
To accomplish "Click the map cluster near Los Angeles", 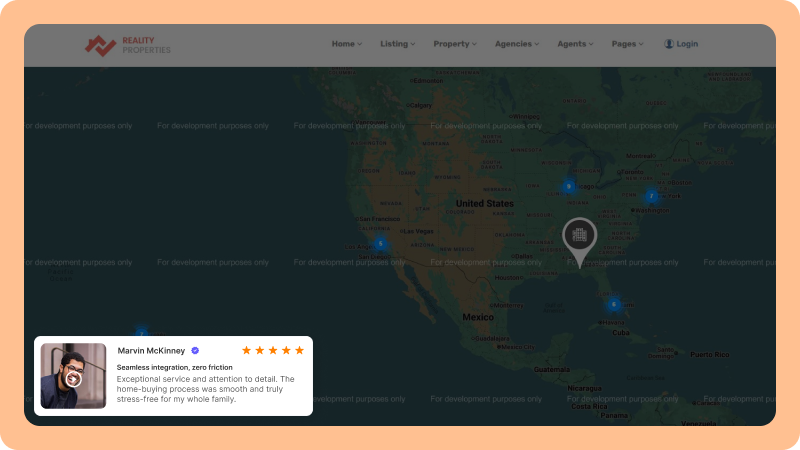I will tap(380, 243).
